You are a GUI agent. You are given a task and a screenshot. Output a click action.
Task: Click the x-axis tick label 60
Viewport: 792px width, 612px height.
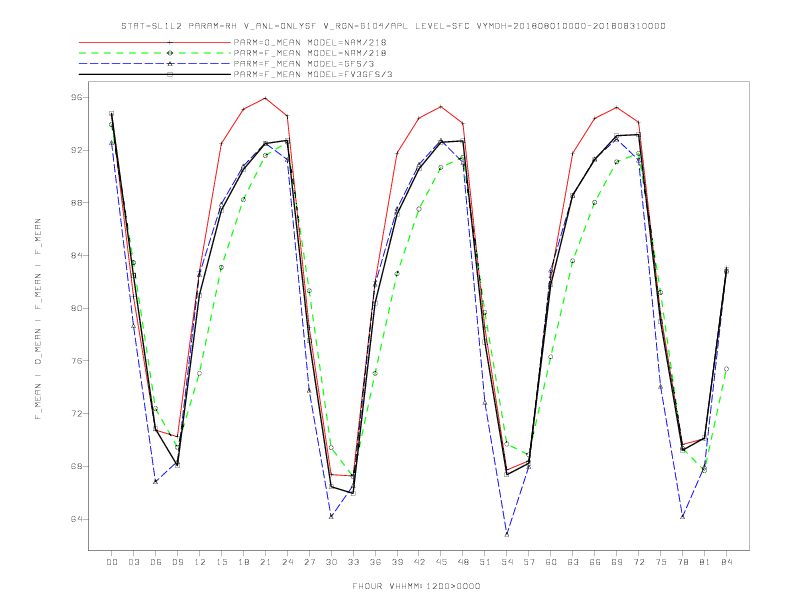tap(551, 562)
